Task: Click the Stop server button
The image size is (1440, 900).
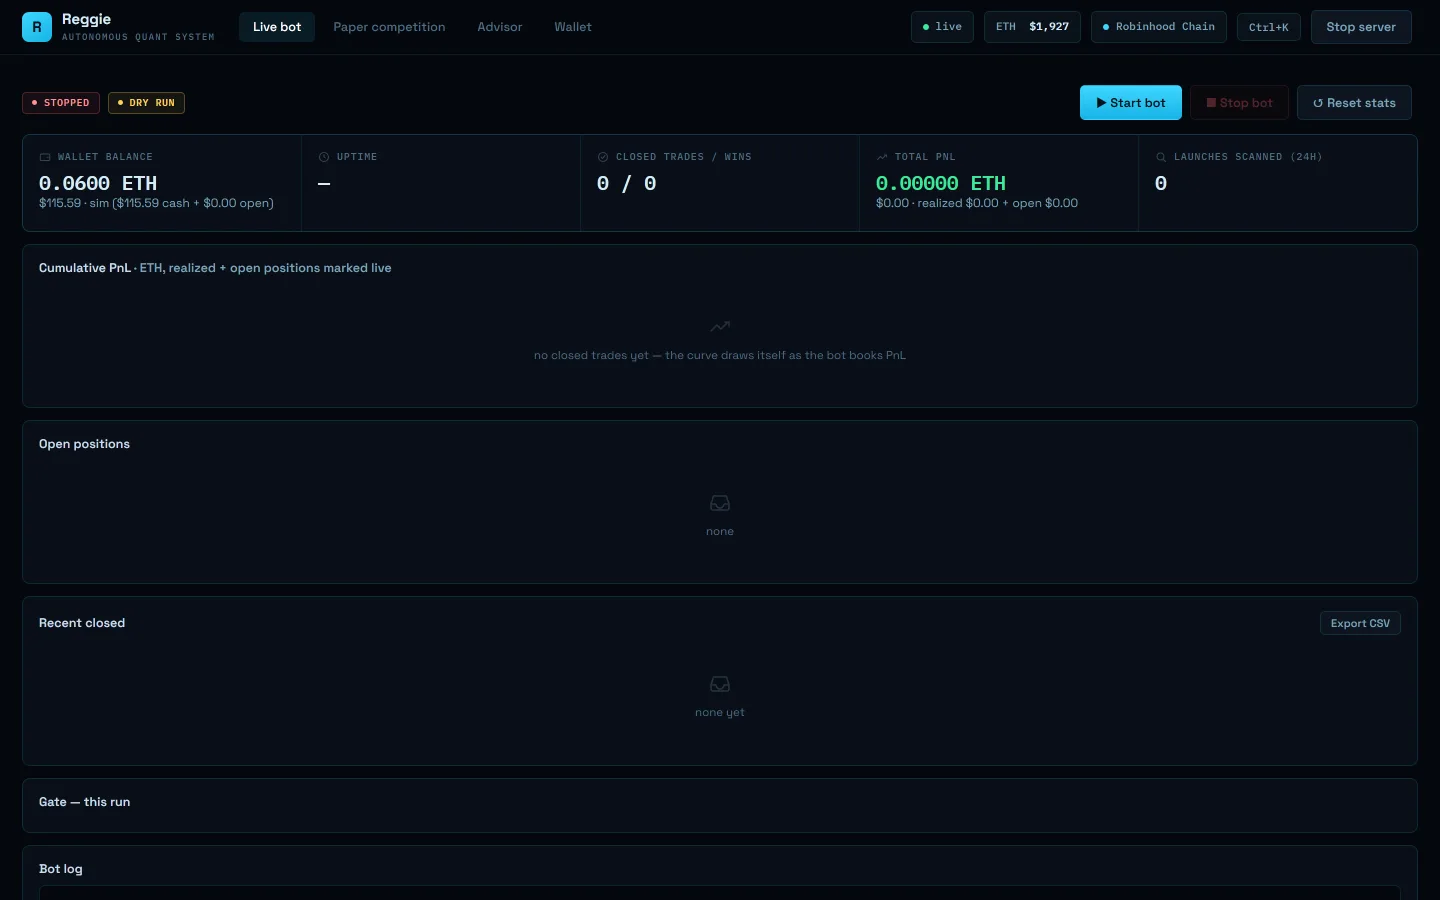Action: click(x=1361, y=27)
